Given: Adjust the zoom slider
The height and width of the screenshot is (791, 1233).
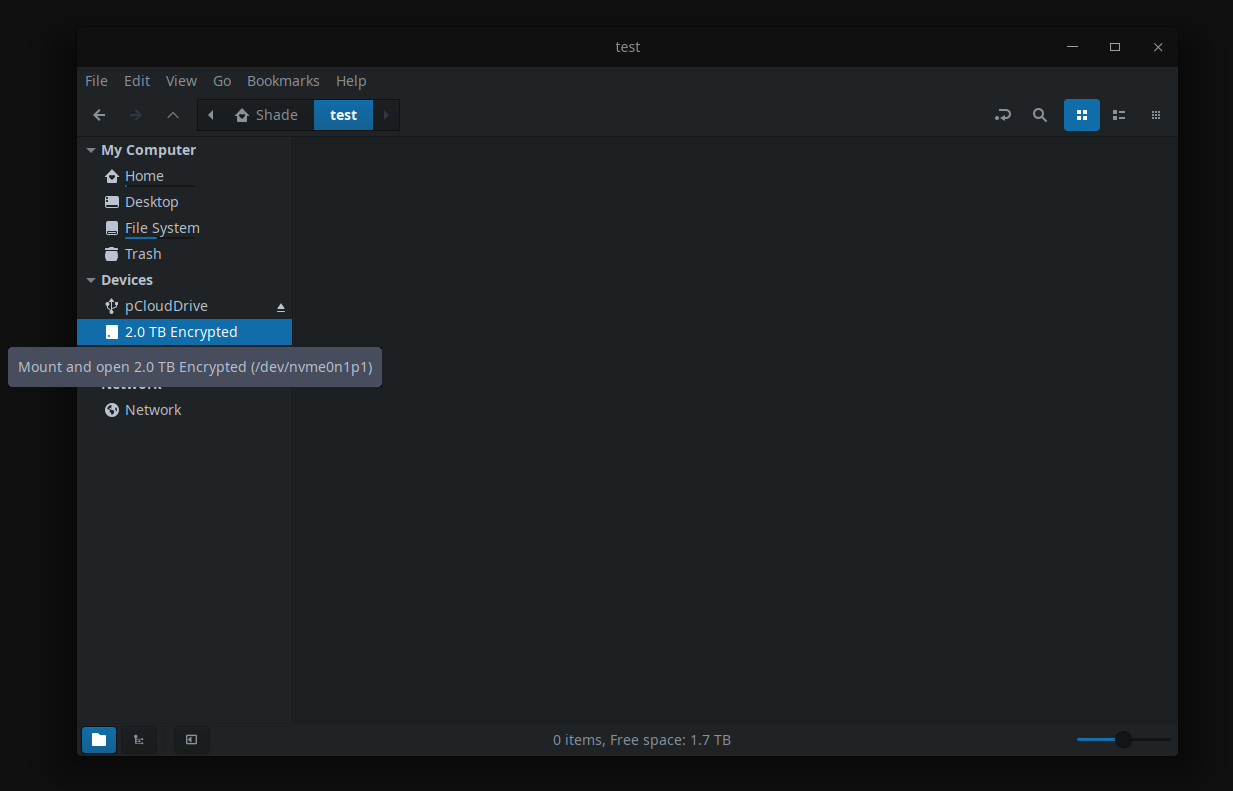Looking at the screenshot, I should [1123, 739].
